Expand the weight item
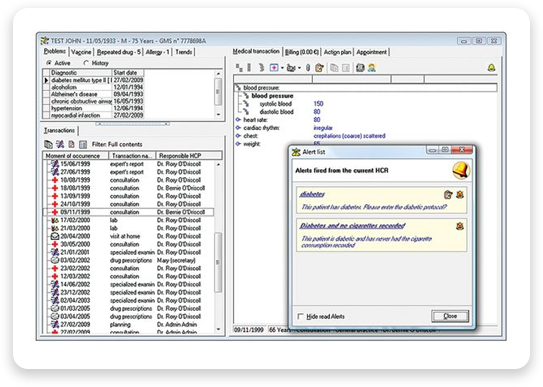Viewport: 543px width, 387px height. [238, 144]
